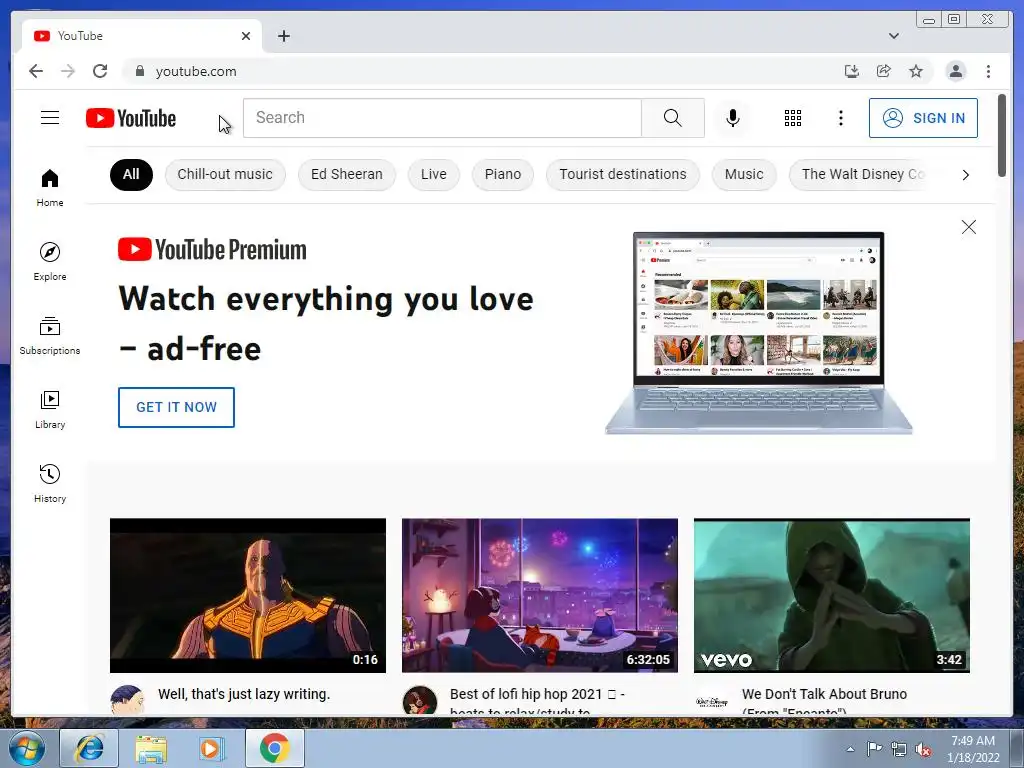Click the YouTube search field

442,118
